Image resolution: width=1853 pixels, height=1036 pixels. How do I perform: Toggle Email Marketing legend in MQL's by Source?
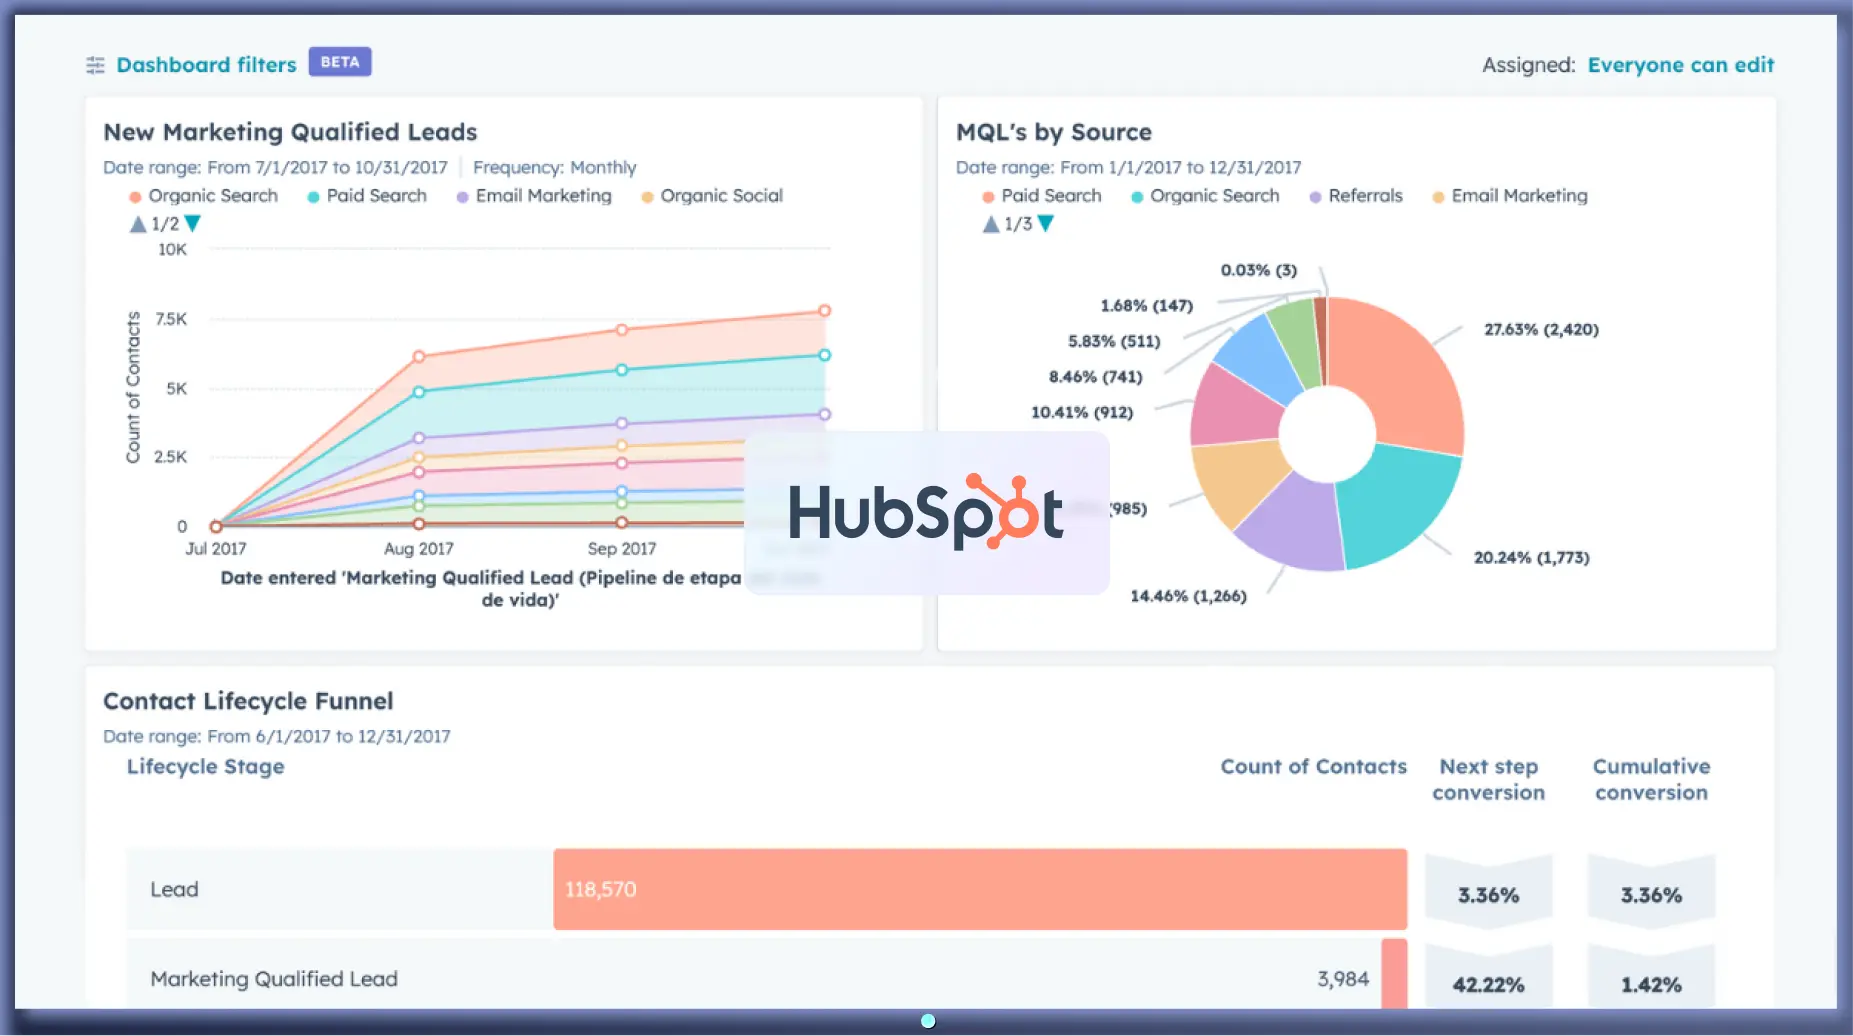(x=1509, y=196)
